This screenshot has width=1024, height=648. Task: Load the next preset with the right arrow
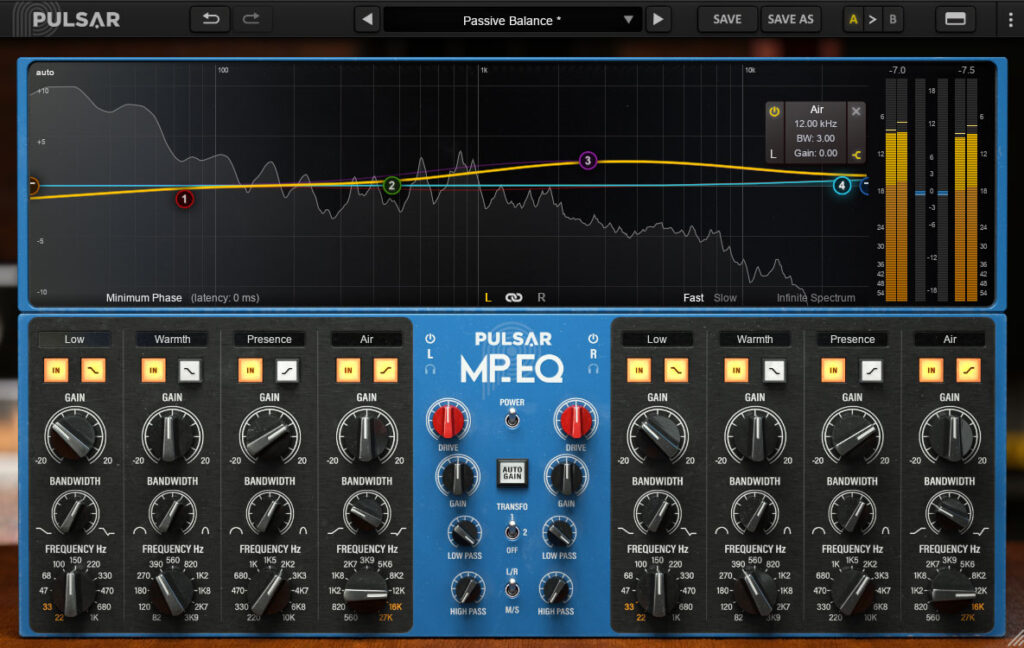(657, 19)
